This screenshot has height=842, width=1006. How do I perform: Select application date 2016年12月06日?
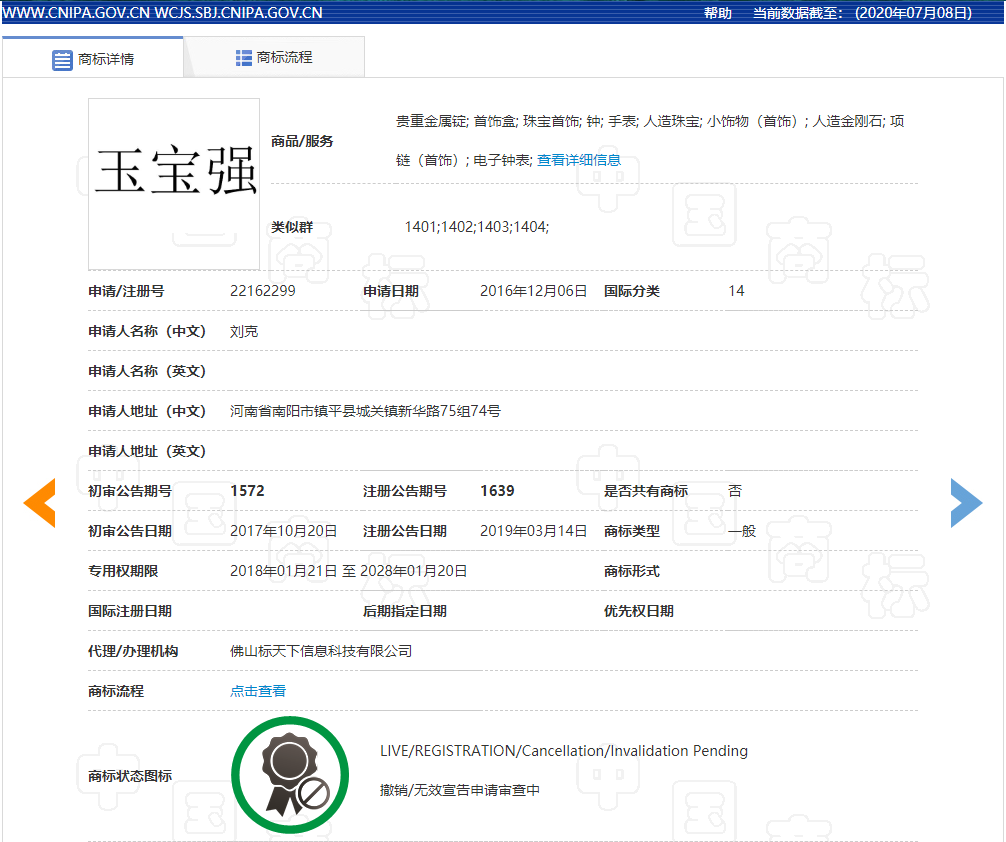pyautogui.click(x=533, y=291)
